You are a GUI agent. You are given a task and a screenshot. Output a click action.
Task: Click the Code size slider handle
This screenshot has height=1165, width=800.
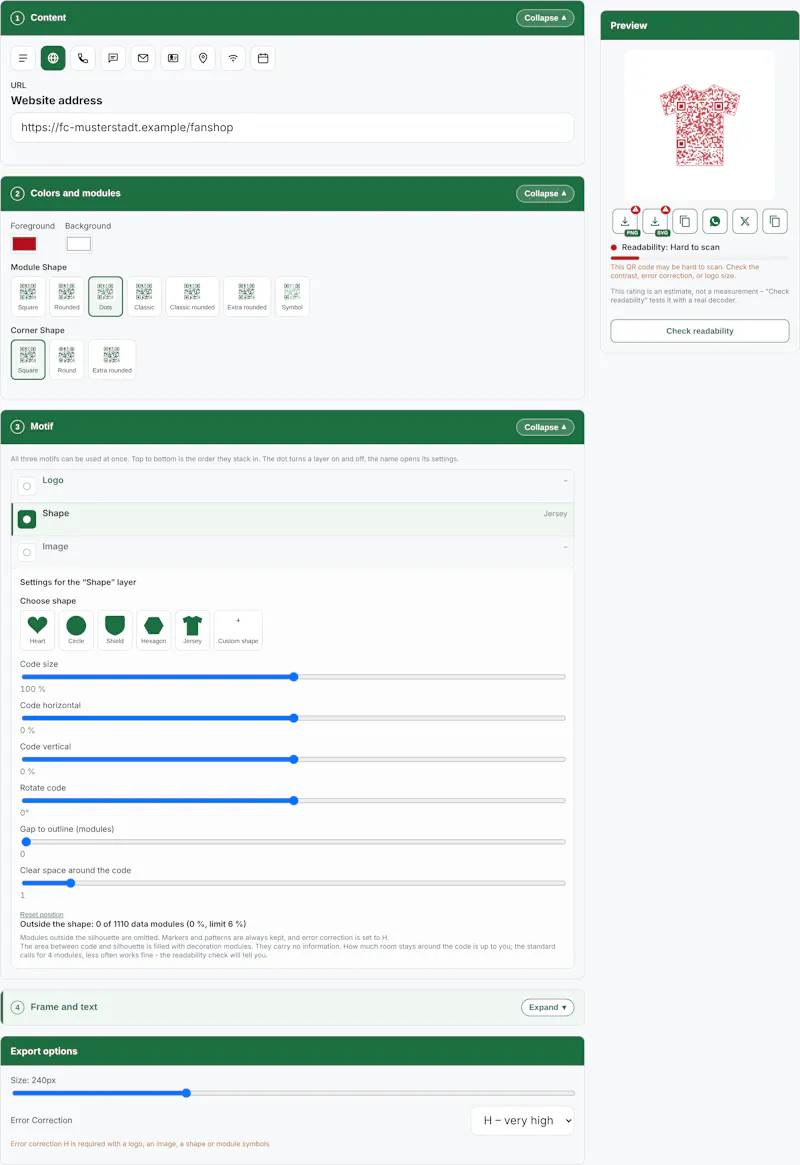coord(294,677)
